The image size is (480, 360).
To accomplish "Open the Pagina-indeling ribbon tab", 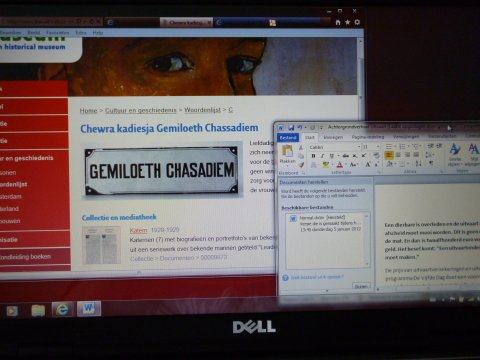I will click(368, 137).
